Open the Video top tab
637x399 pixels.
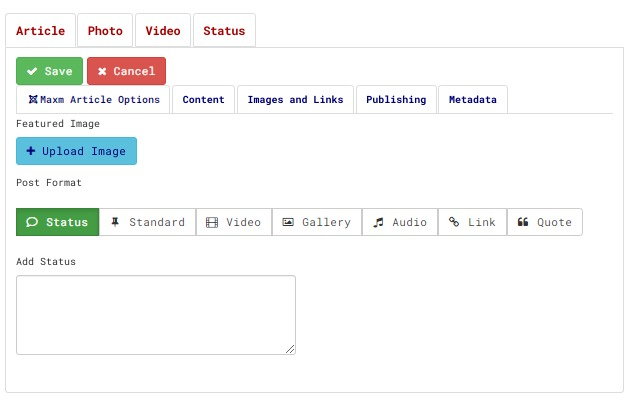tap(163, 30)
